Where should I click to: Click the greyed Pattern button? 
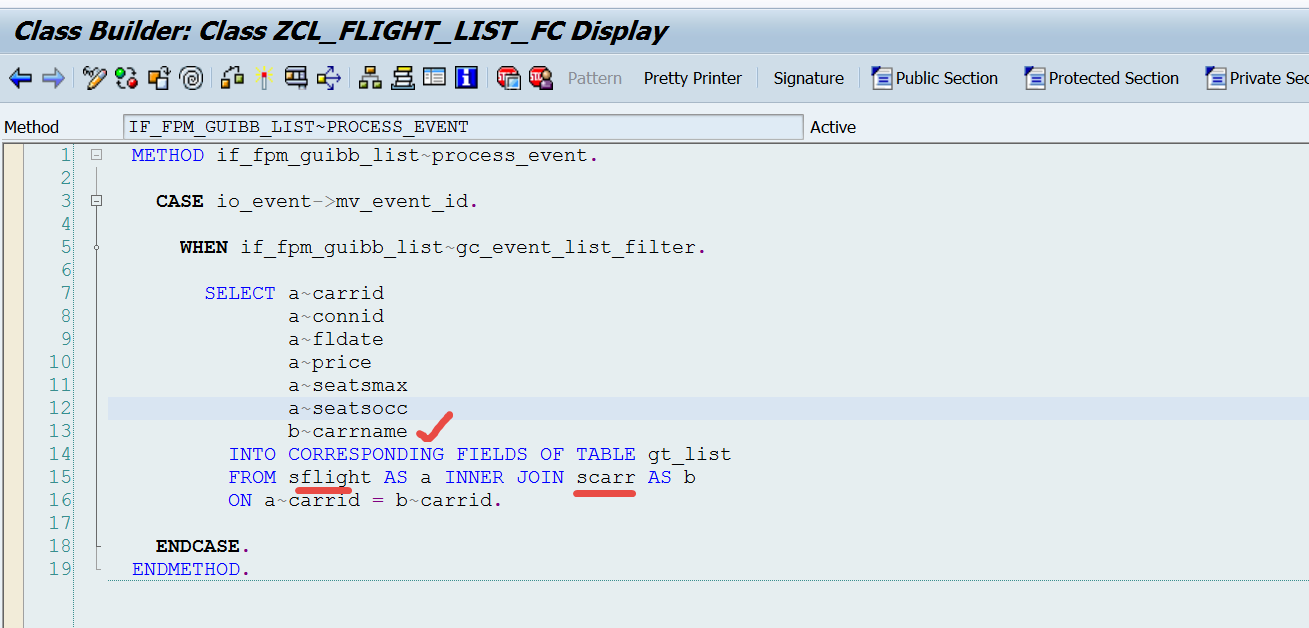tap(595, 78)
